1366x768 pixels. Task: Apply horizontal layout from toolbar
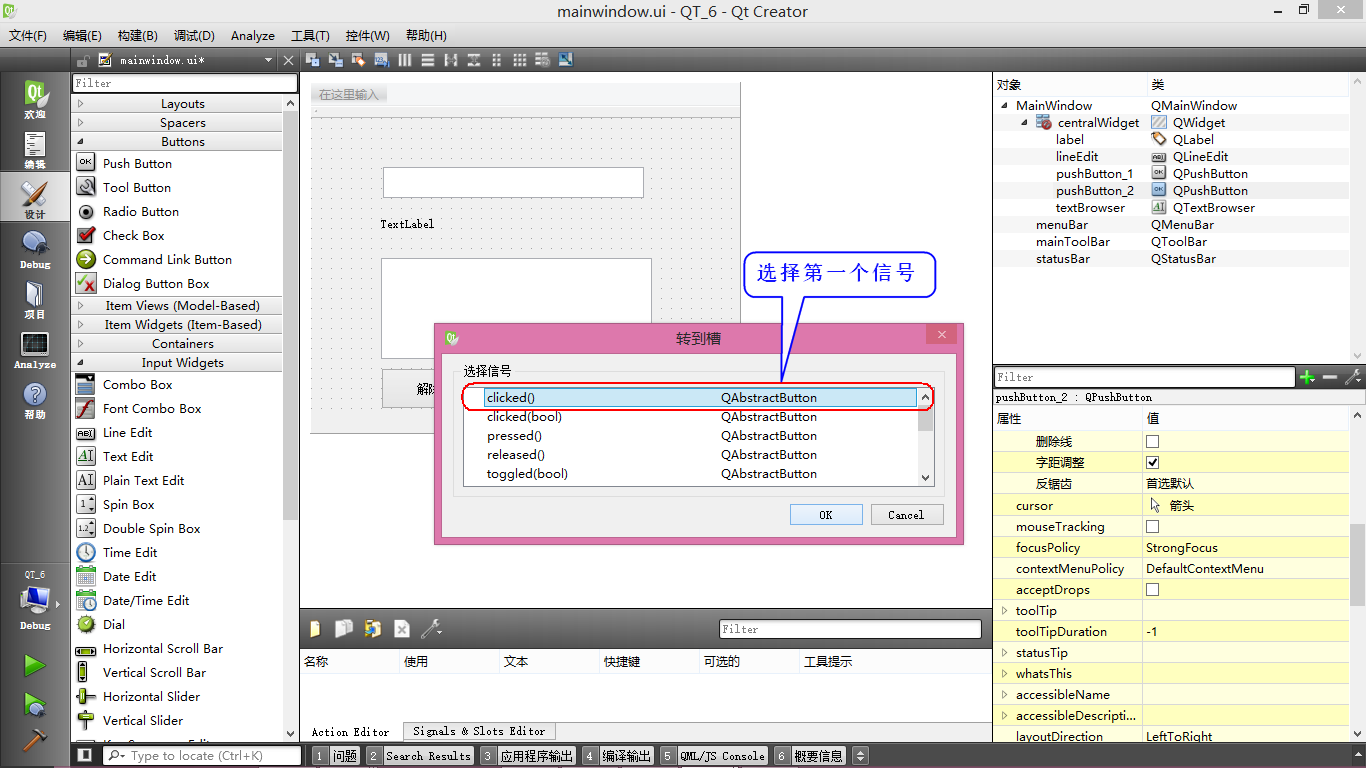405,60
